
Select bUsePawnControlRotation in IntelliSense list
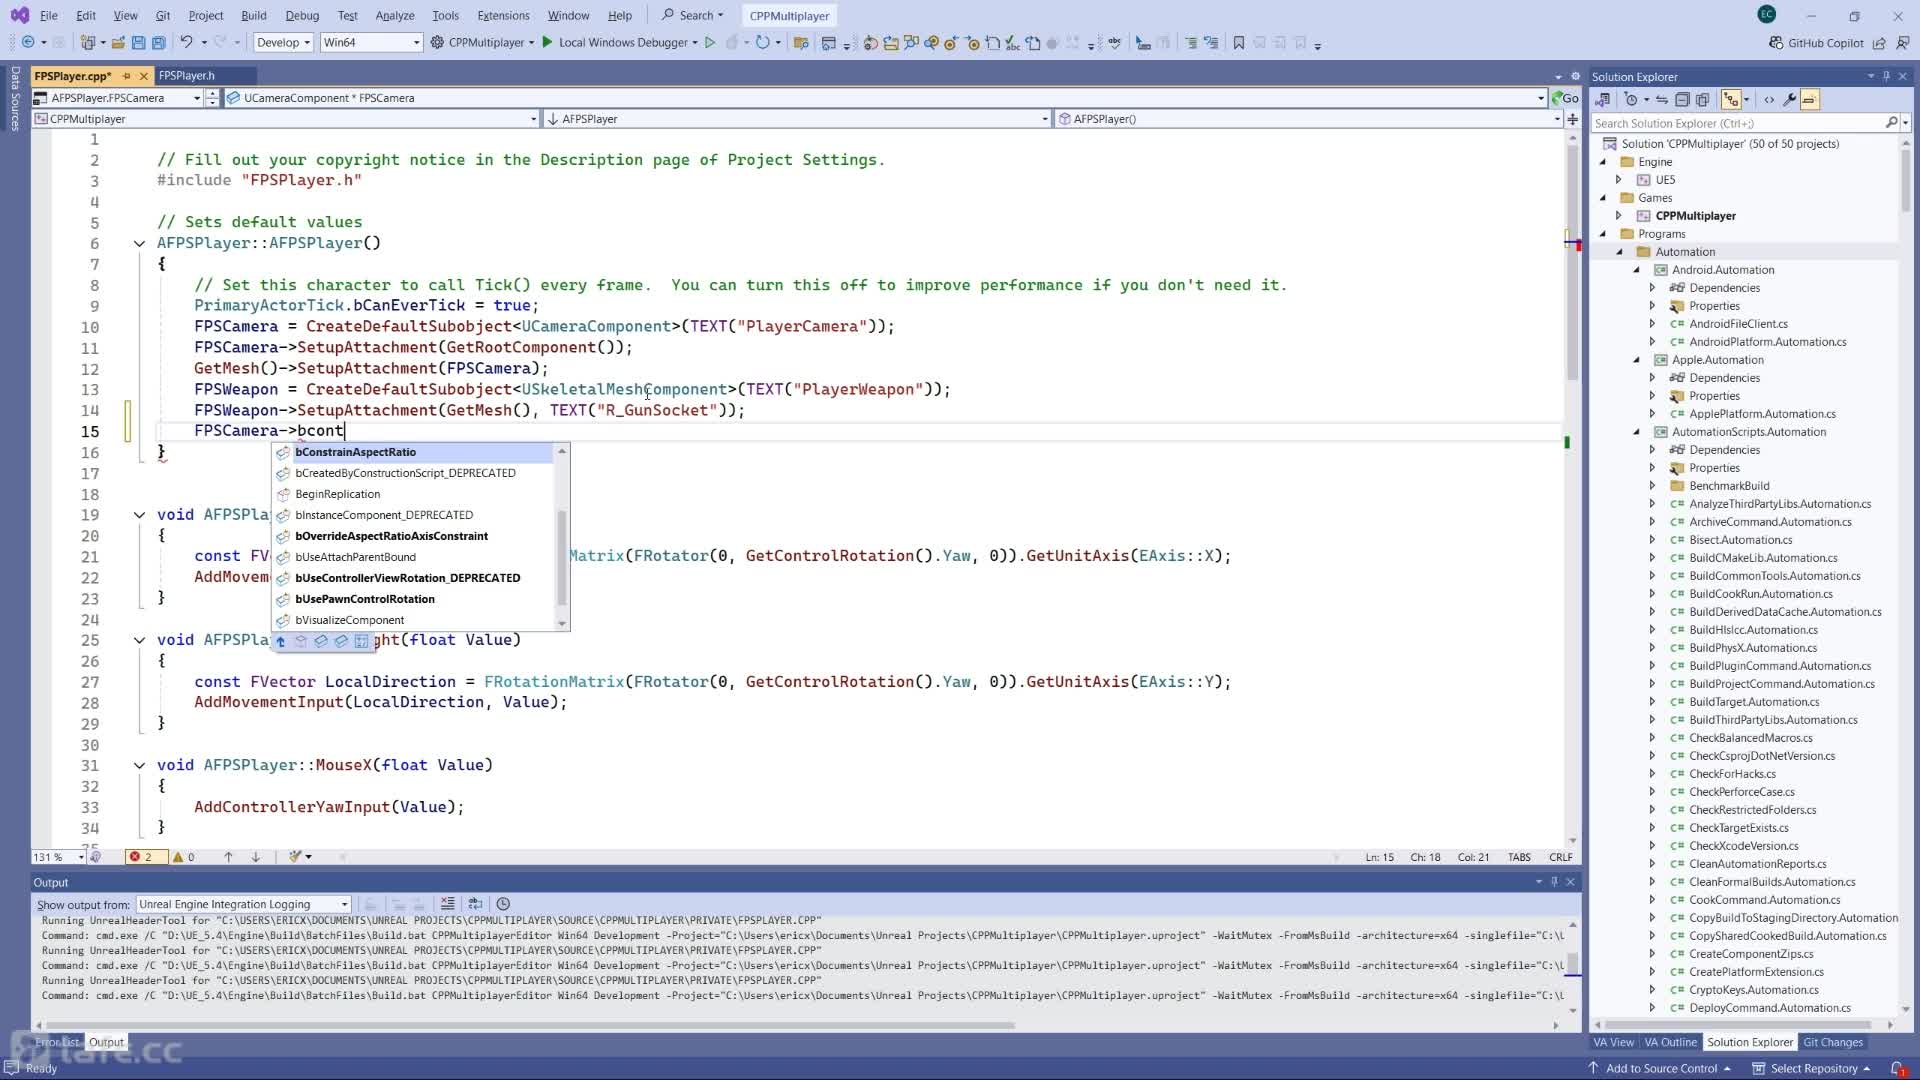[413, 599]
